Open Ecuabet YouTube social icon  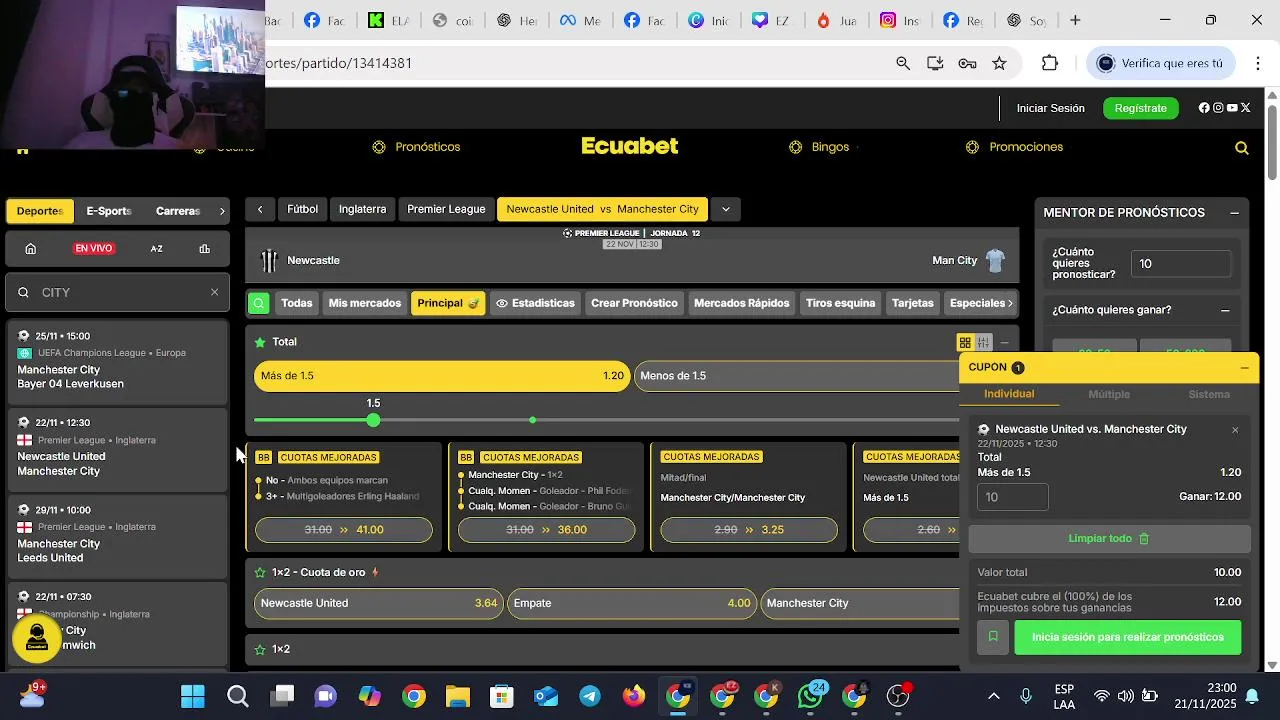tap(1232, 108)
